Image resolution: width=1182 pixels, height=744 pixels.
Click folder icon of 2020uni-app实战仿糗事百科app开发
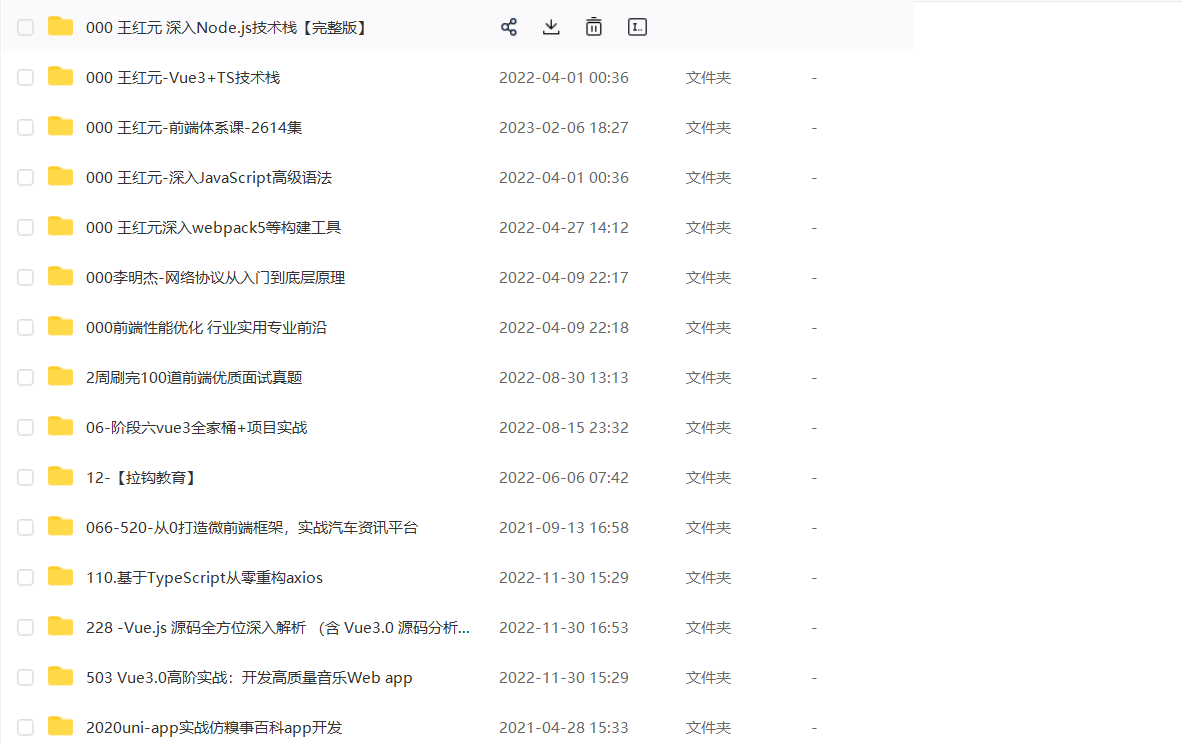[60, 727]
